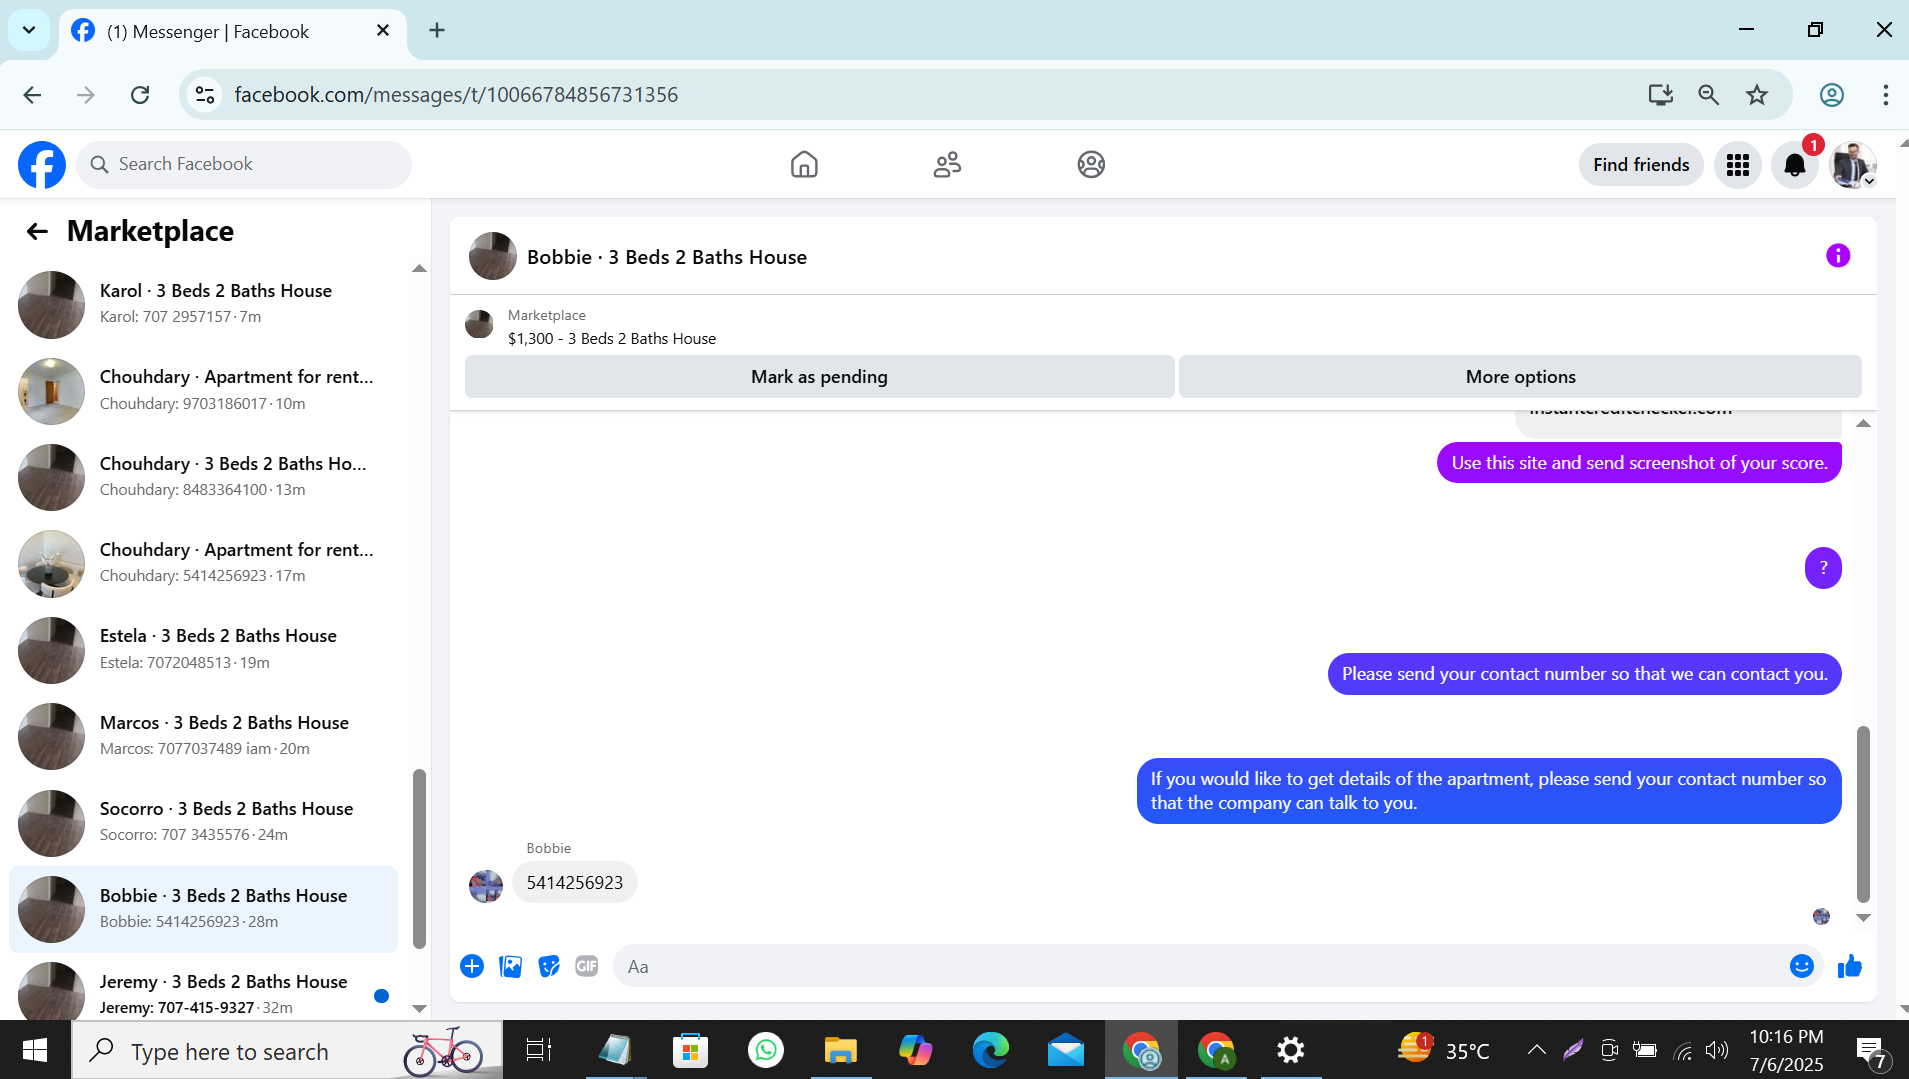
Task: Click the purple question mark message bubble
Action: (1823, 568)
